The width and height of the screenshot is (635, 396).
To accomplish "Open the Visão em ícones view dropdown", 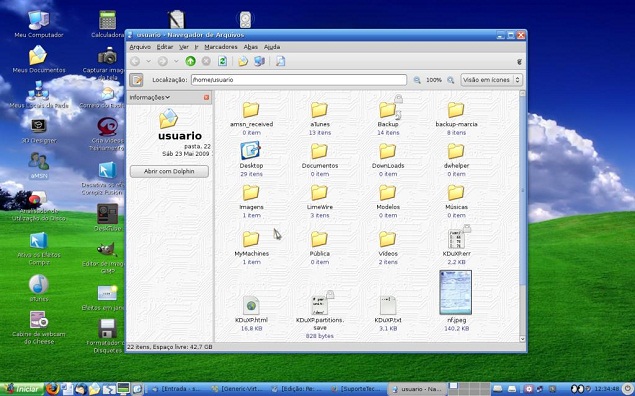I will pos(491,80).
